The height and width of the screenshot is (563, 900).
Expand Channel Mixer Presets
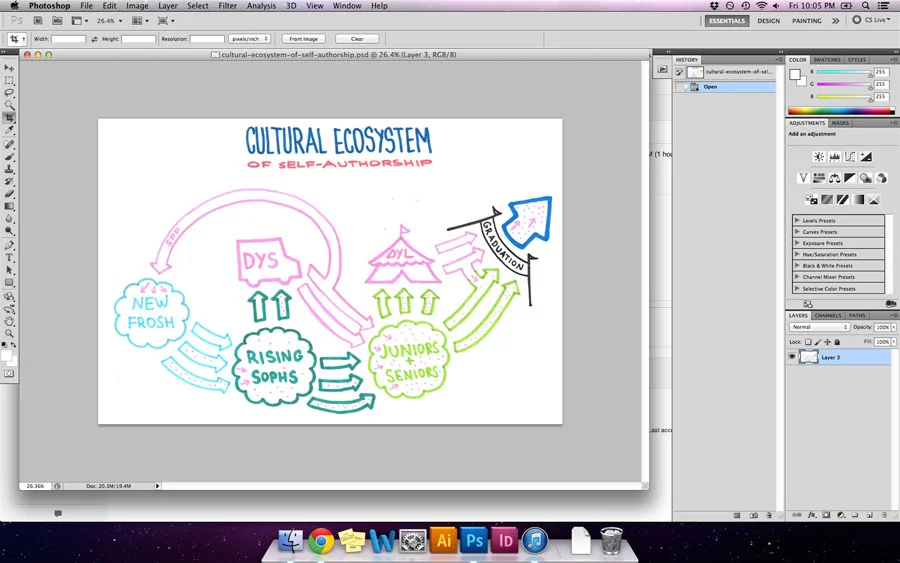pos(797,277)
